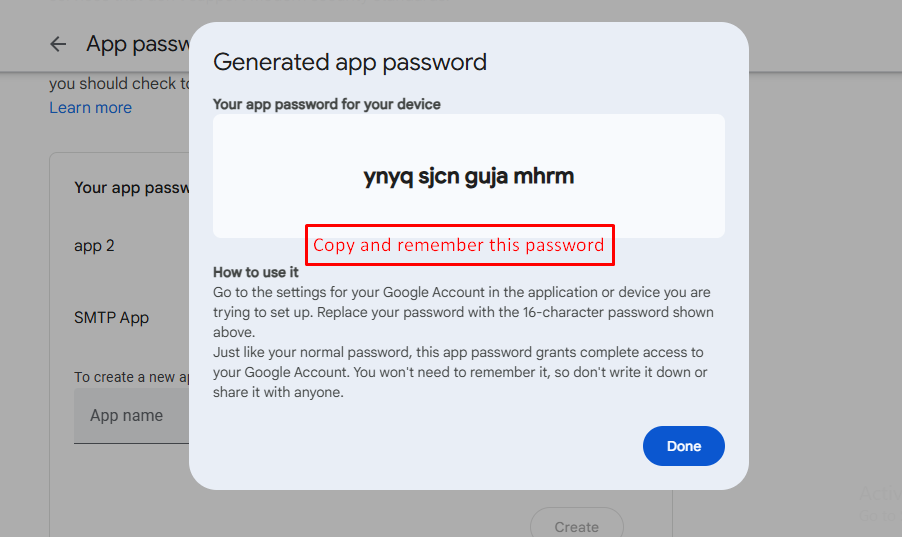The image size is (902, 537).
Task: Select the SMTP App password entry
Action: click(x=111, y=318)
